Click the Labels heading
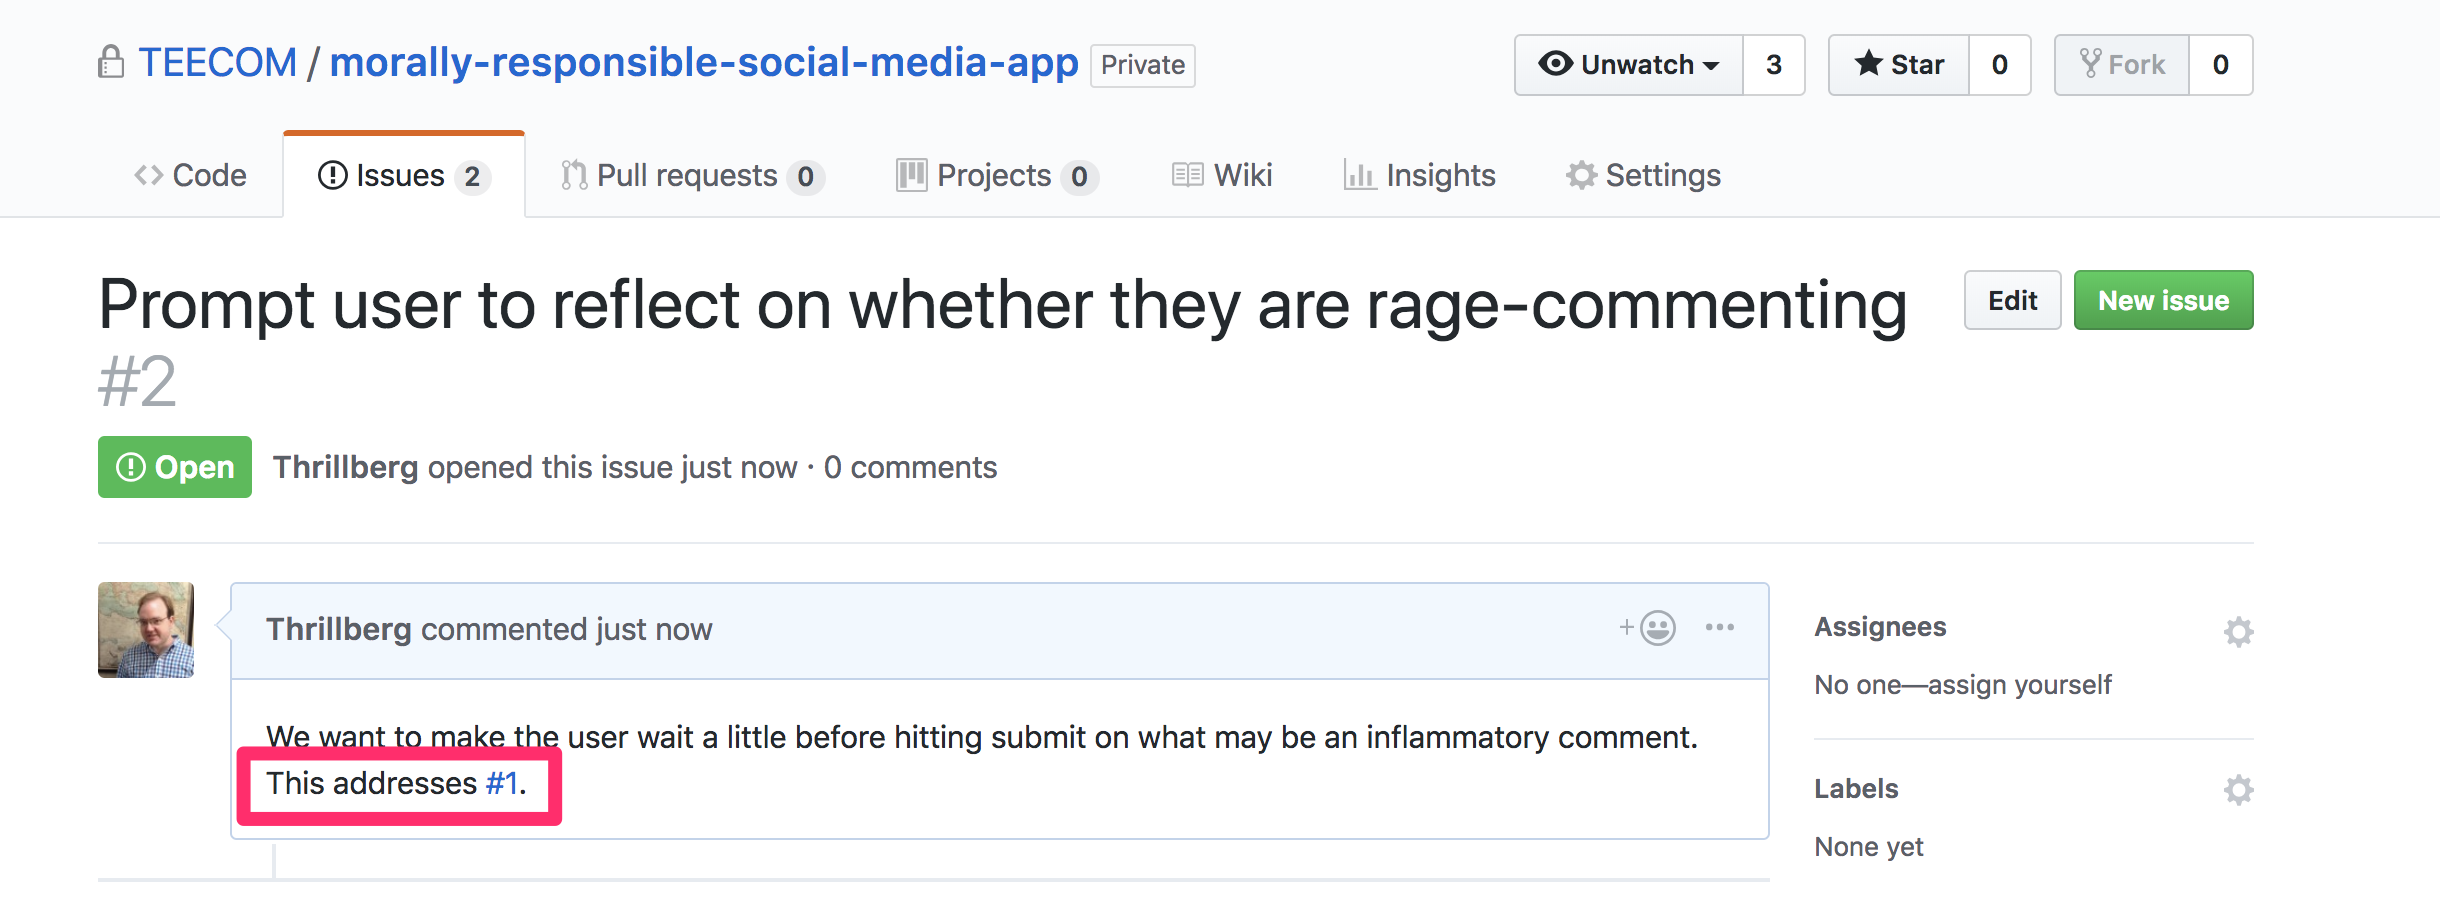Image resolution: width=2440 pixels, height=898 pixels. coord(1856,789)
